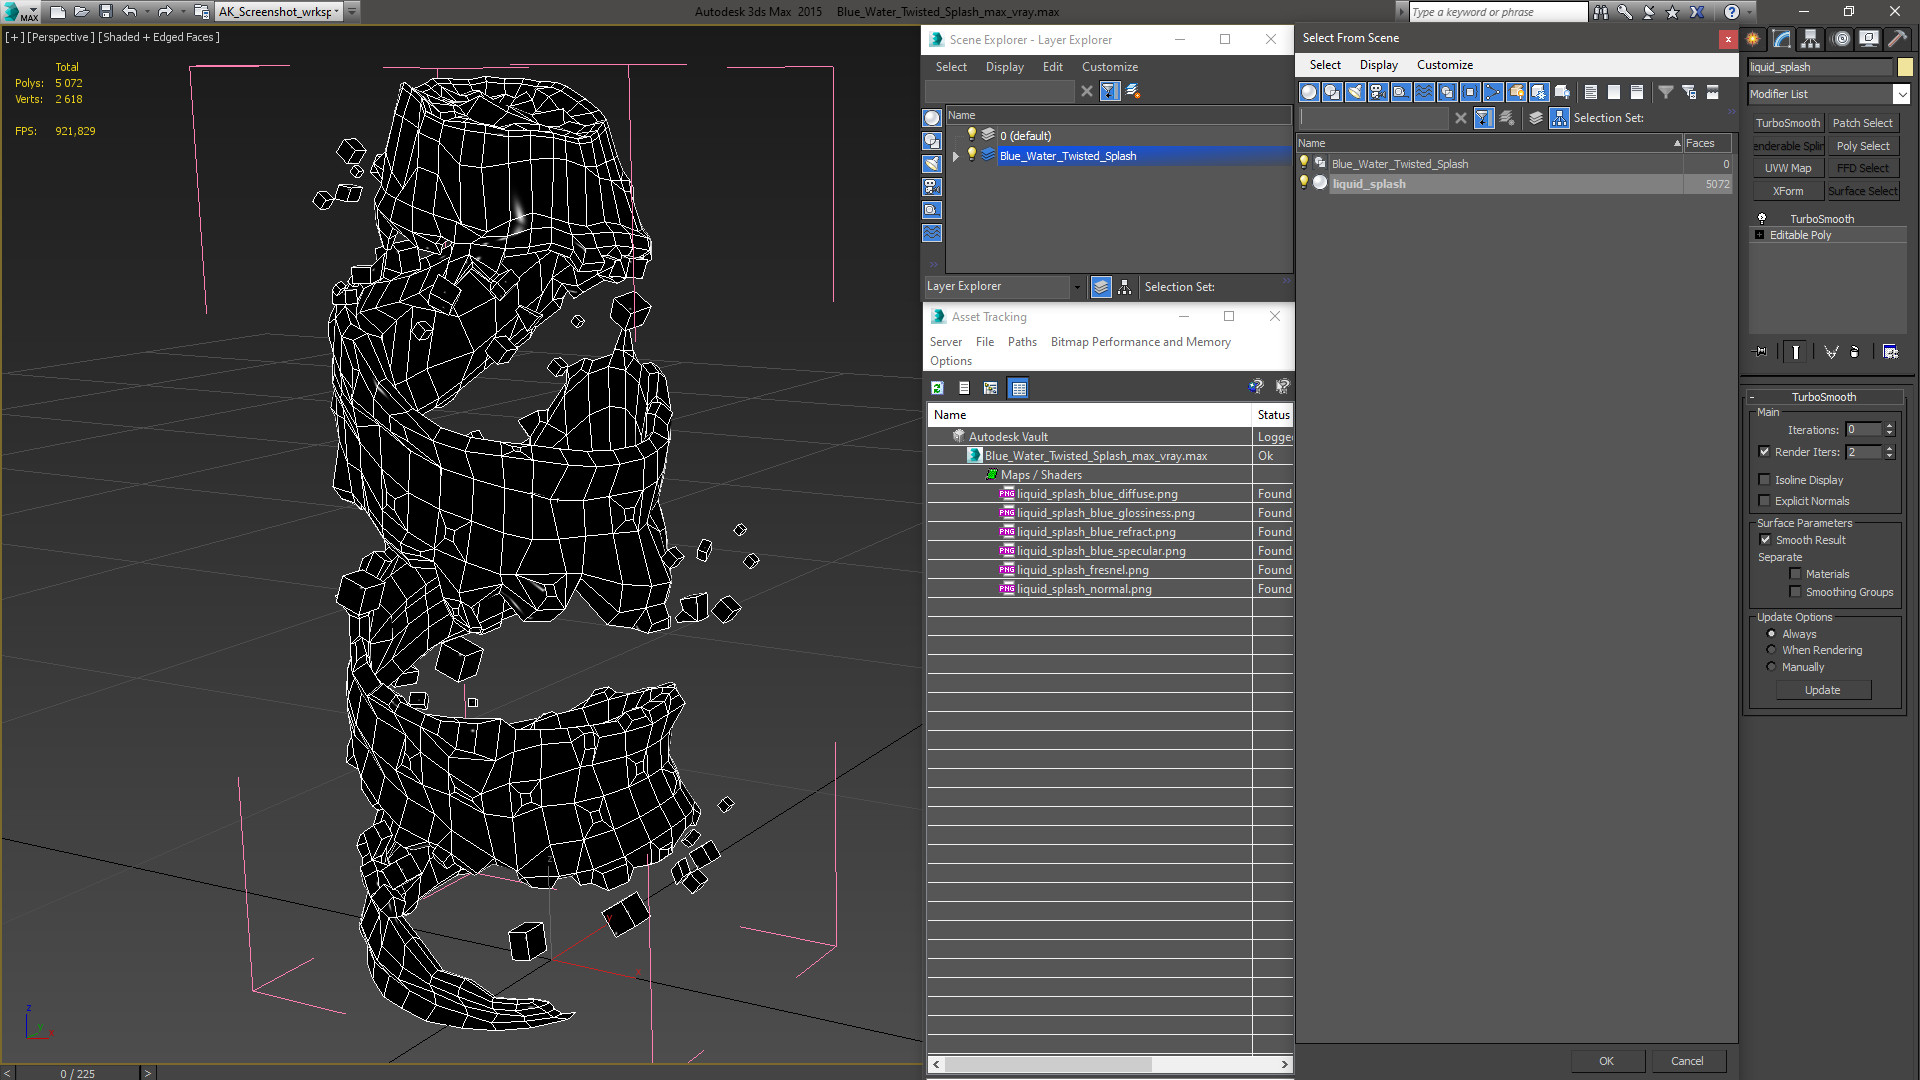Toggle visibility bulb of 0 (default) layer
Viewport: 1920px width, 1080px height.
click(971, 135)
